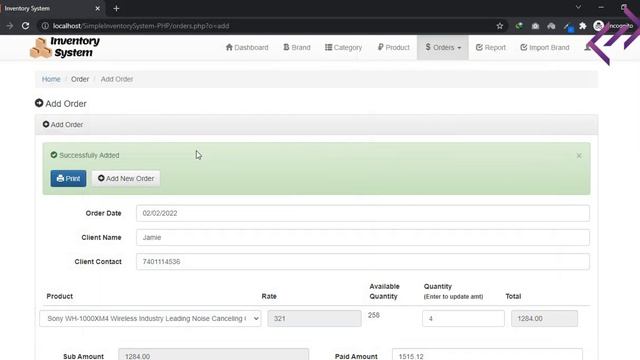The width and height of the screenshot is (640, 360).
Task: Dismiss the Successfully Added alert
Action: 579,156
